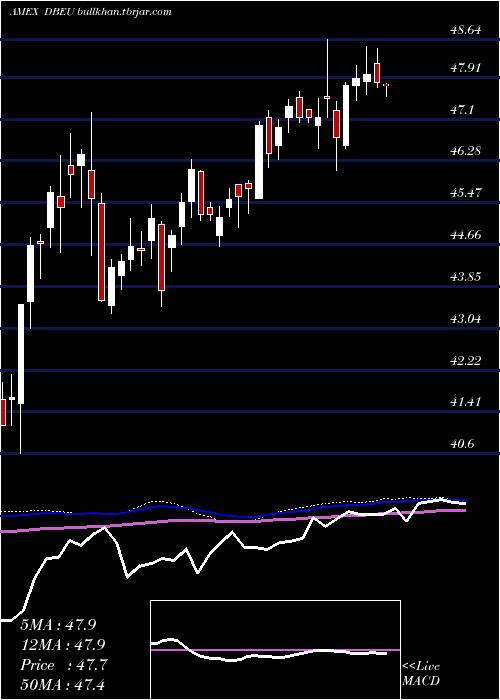This screenshot has height=700, width=500.
Task: Select the 45.47 price level label
Action: (465, 193)
